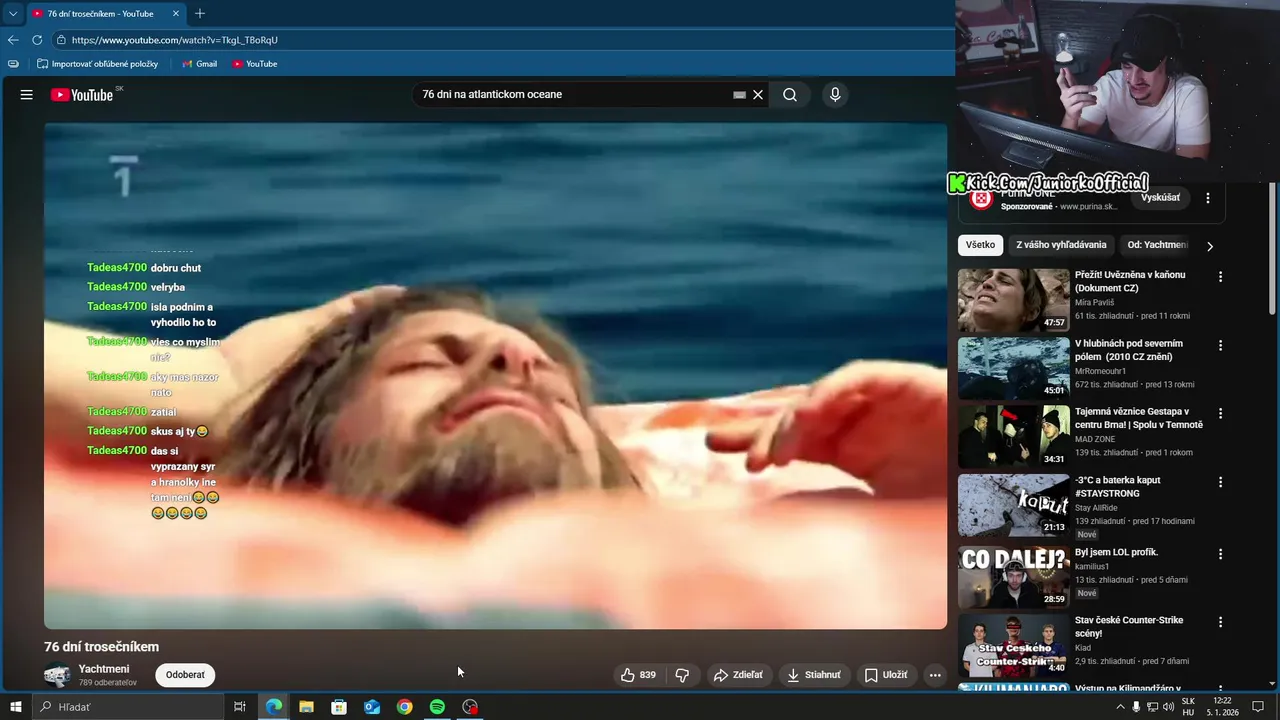Open the on-screen keyboard icon in search box
Viewport: 1280px width, 720px height.
click(740, 95)
